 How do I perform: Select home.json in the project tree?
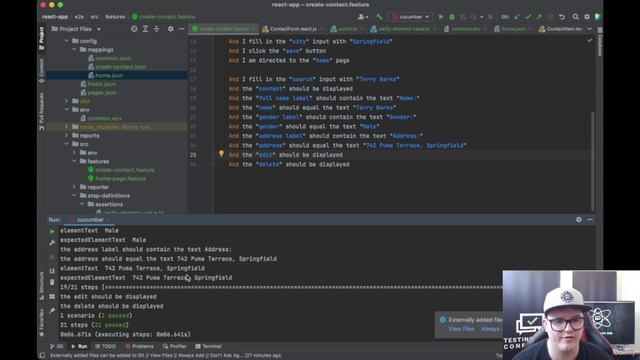point(109,75)
